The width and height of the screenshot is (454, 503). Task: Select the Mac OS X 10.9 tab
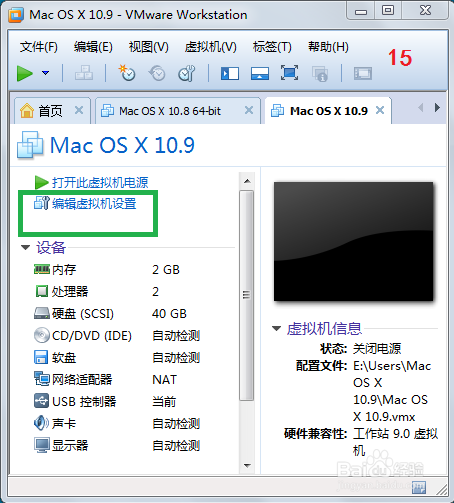329,111
